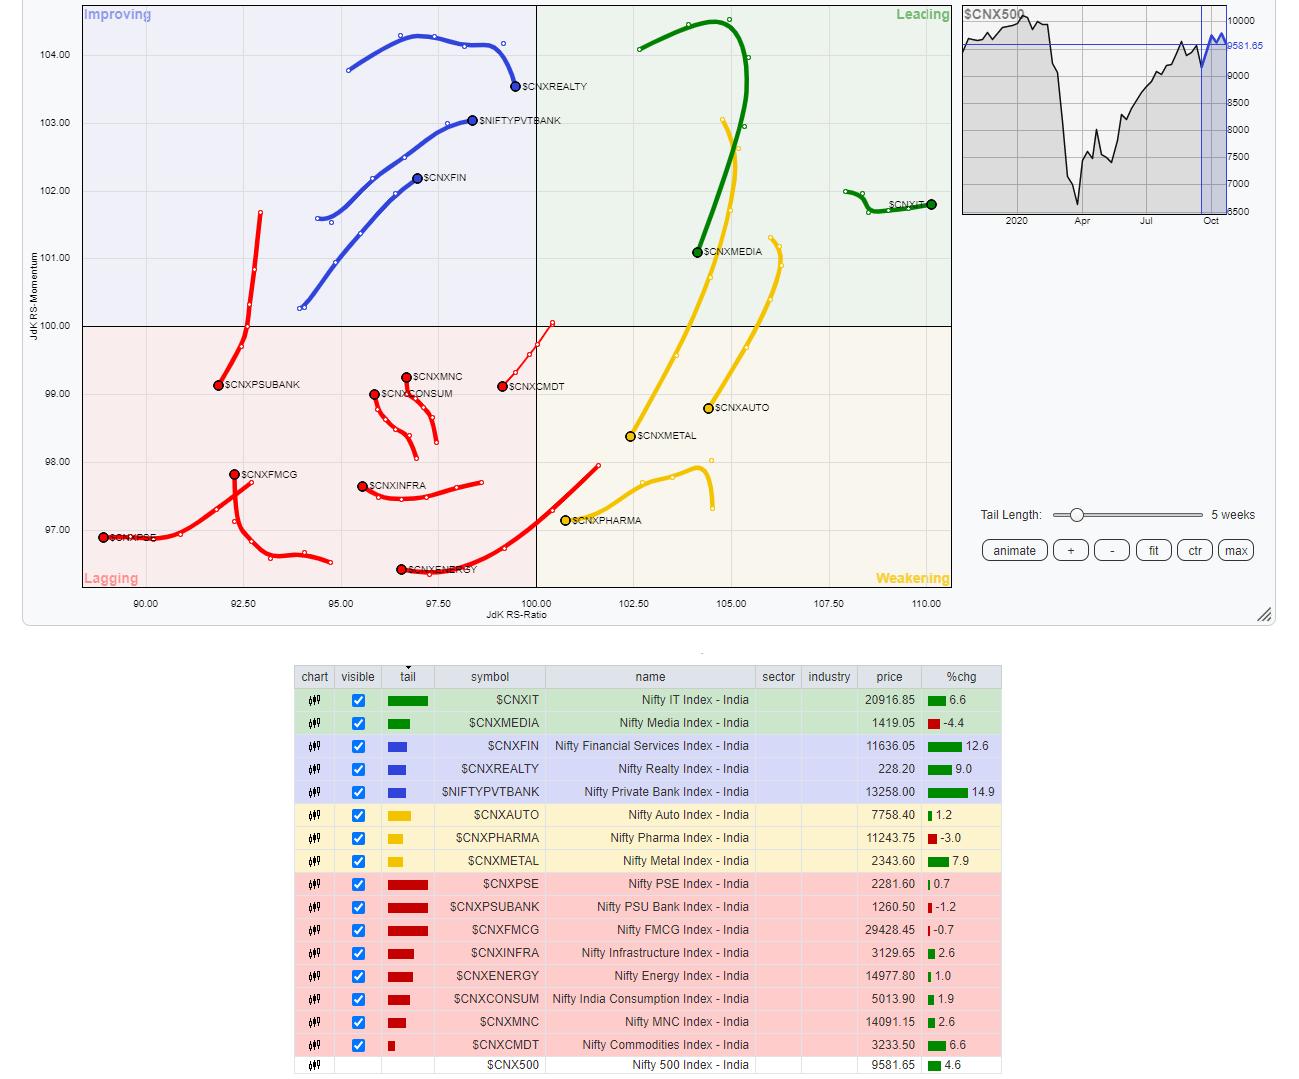Uncheck visible checkbox for $CNXMEDIA
The width and height of the screenshot is (1299, 1079).
click(358, 723)
